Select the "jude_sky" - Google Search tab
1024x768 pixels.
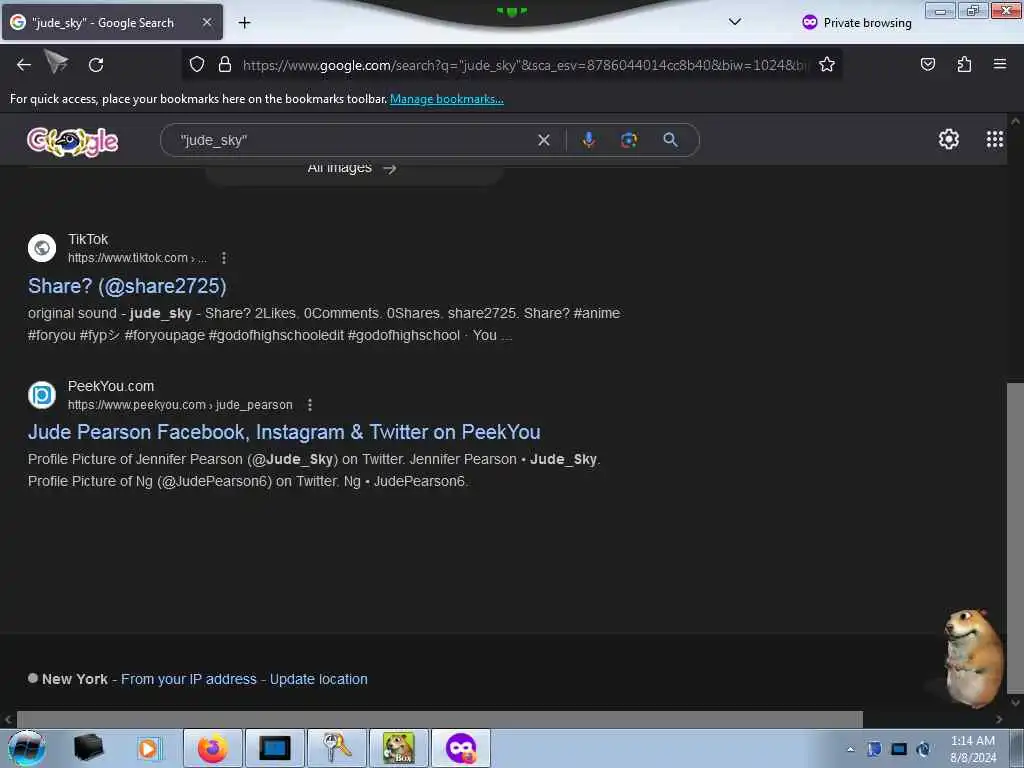(x=112, y=22)
